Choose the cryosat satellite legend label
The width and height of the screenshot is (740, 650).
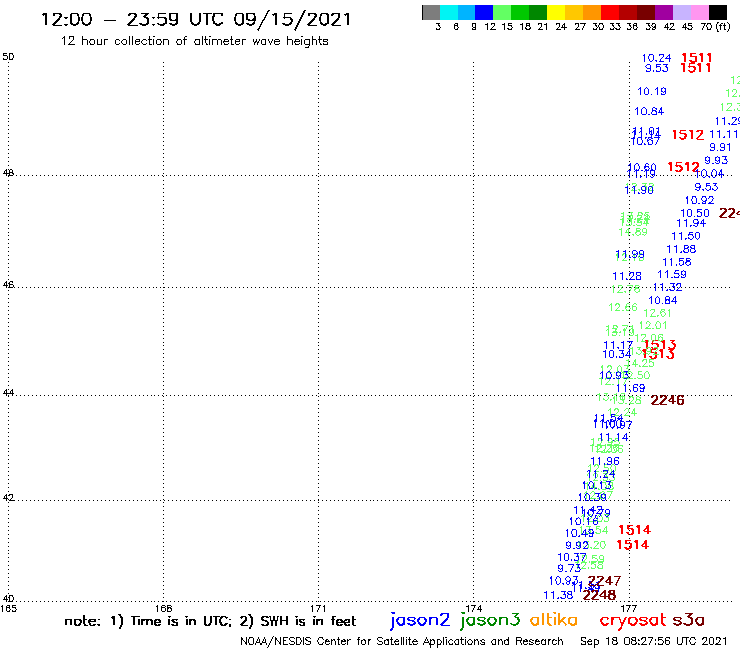(632, 621)
